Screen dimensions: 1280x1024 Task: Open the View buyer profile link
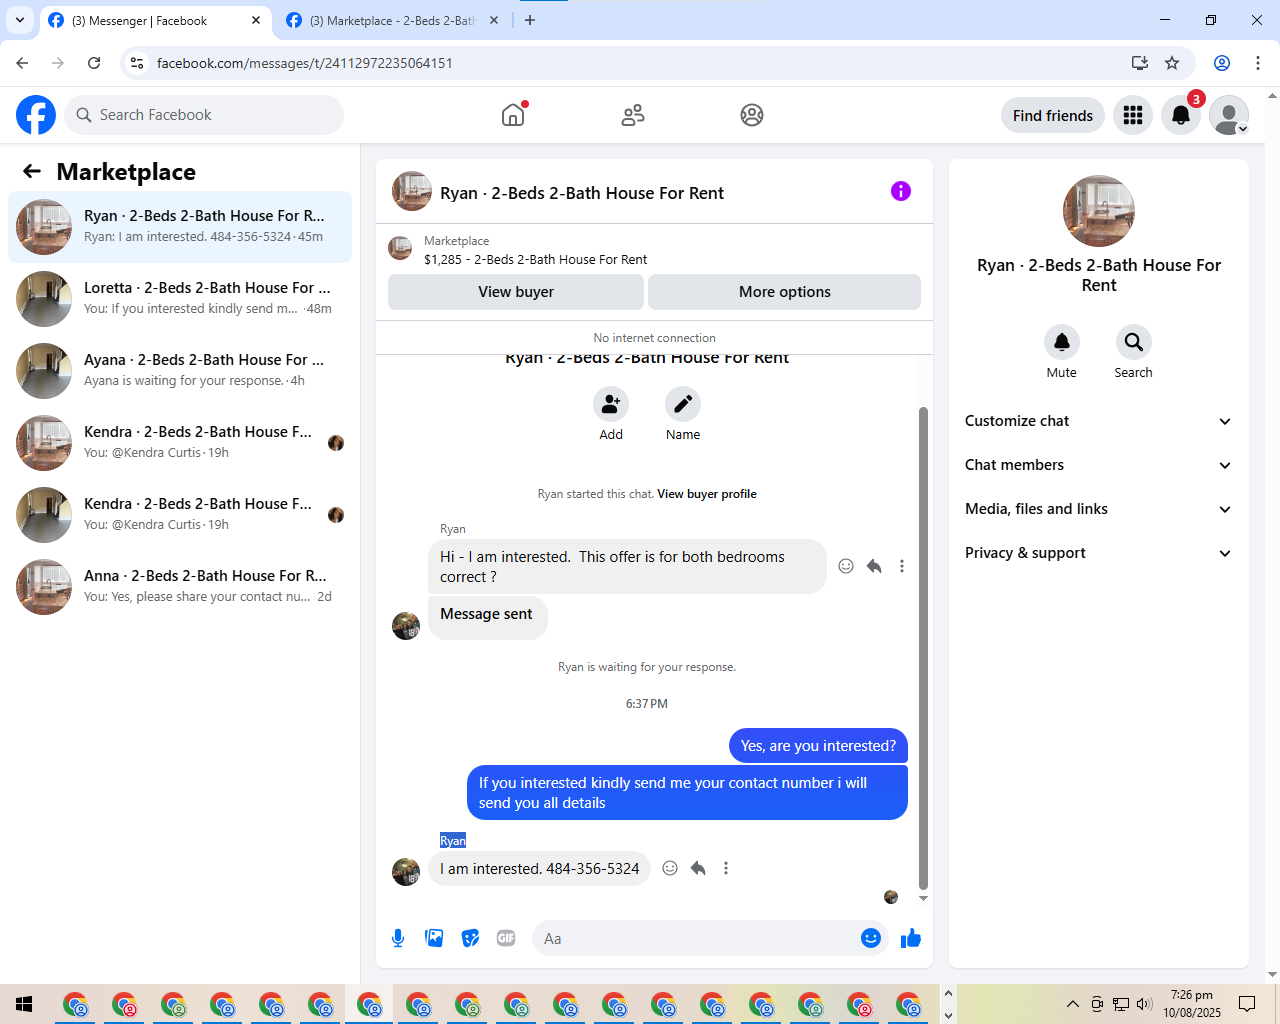click(x=707, y=494)
